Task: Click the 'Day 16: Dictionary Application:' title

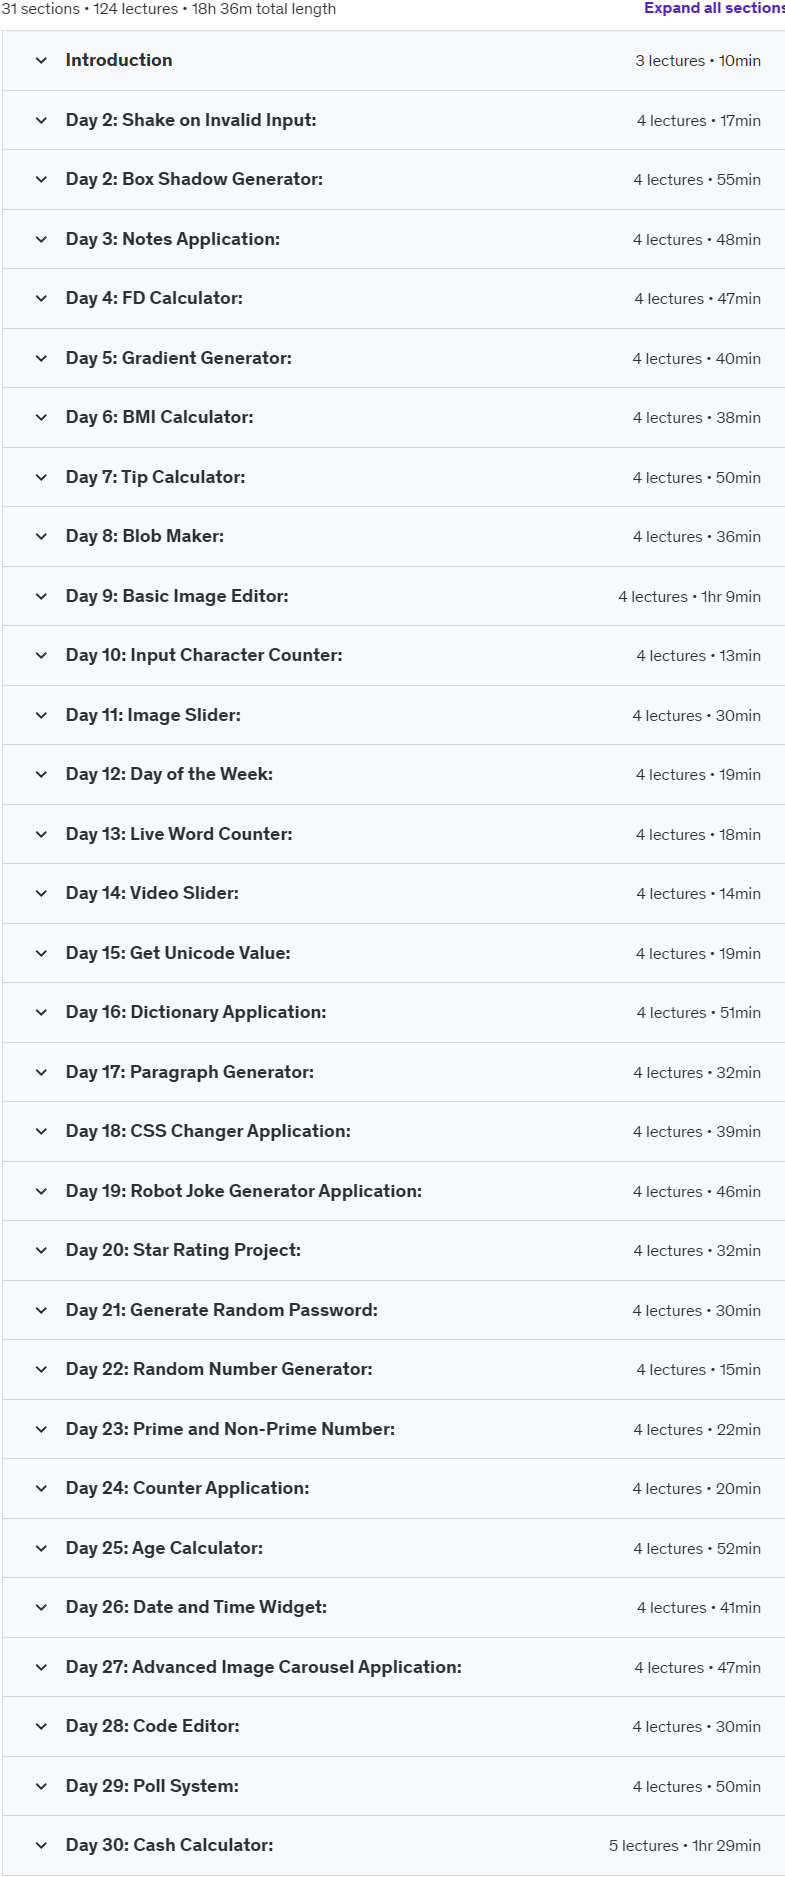Action: coord(196,1012)
